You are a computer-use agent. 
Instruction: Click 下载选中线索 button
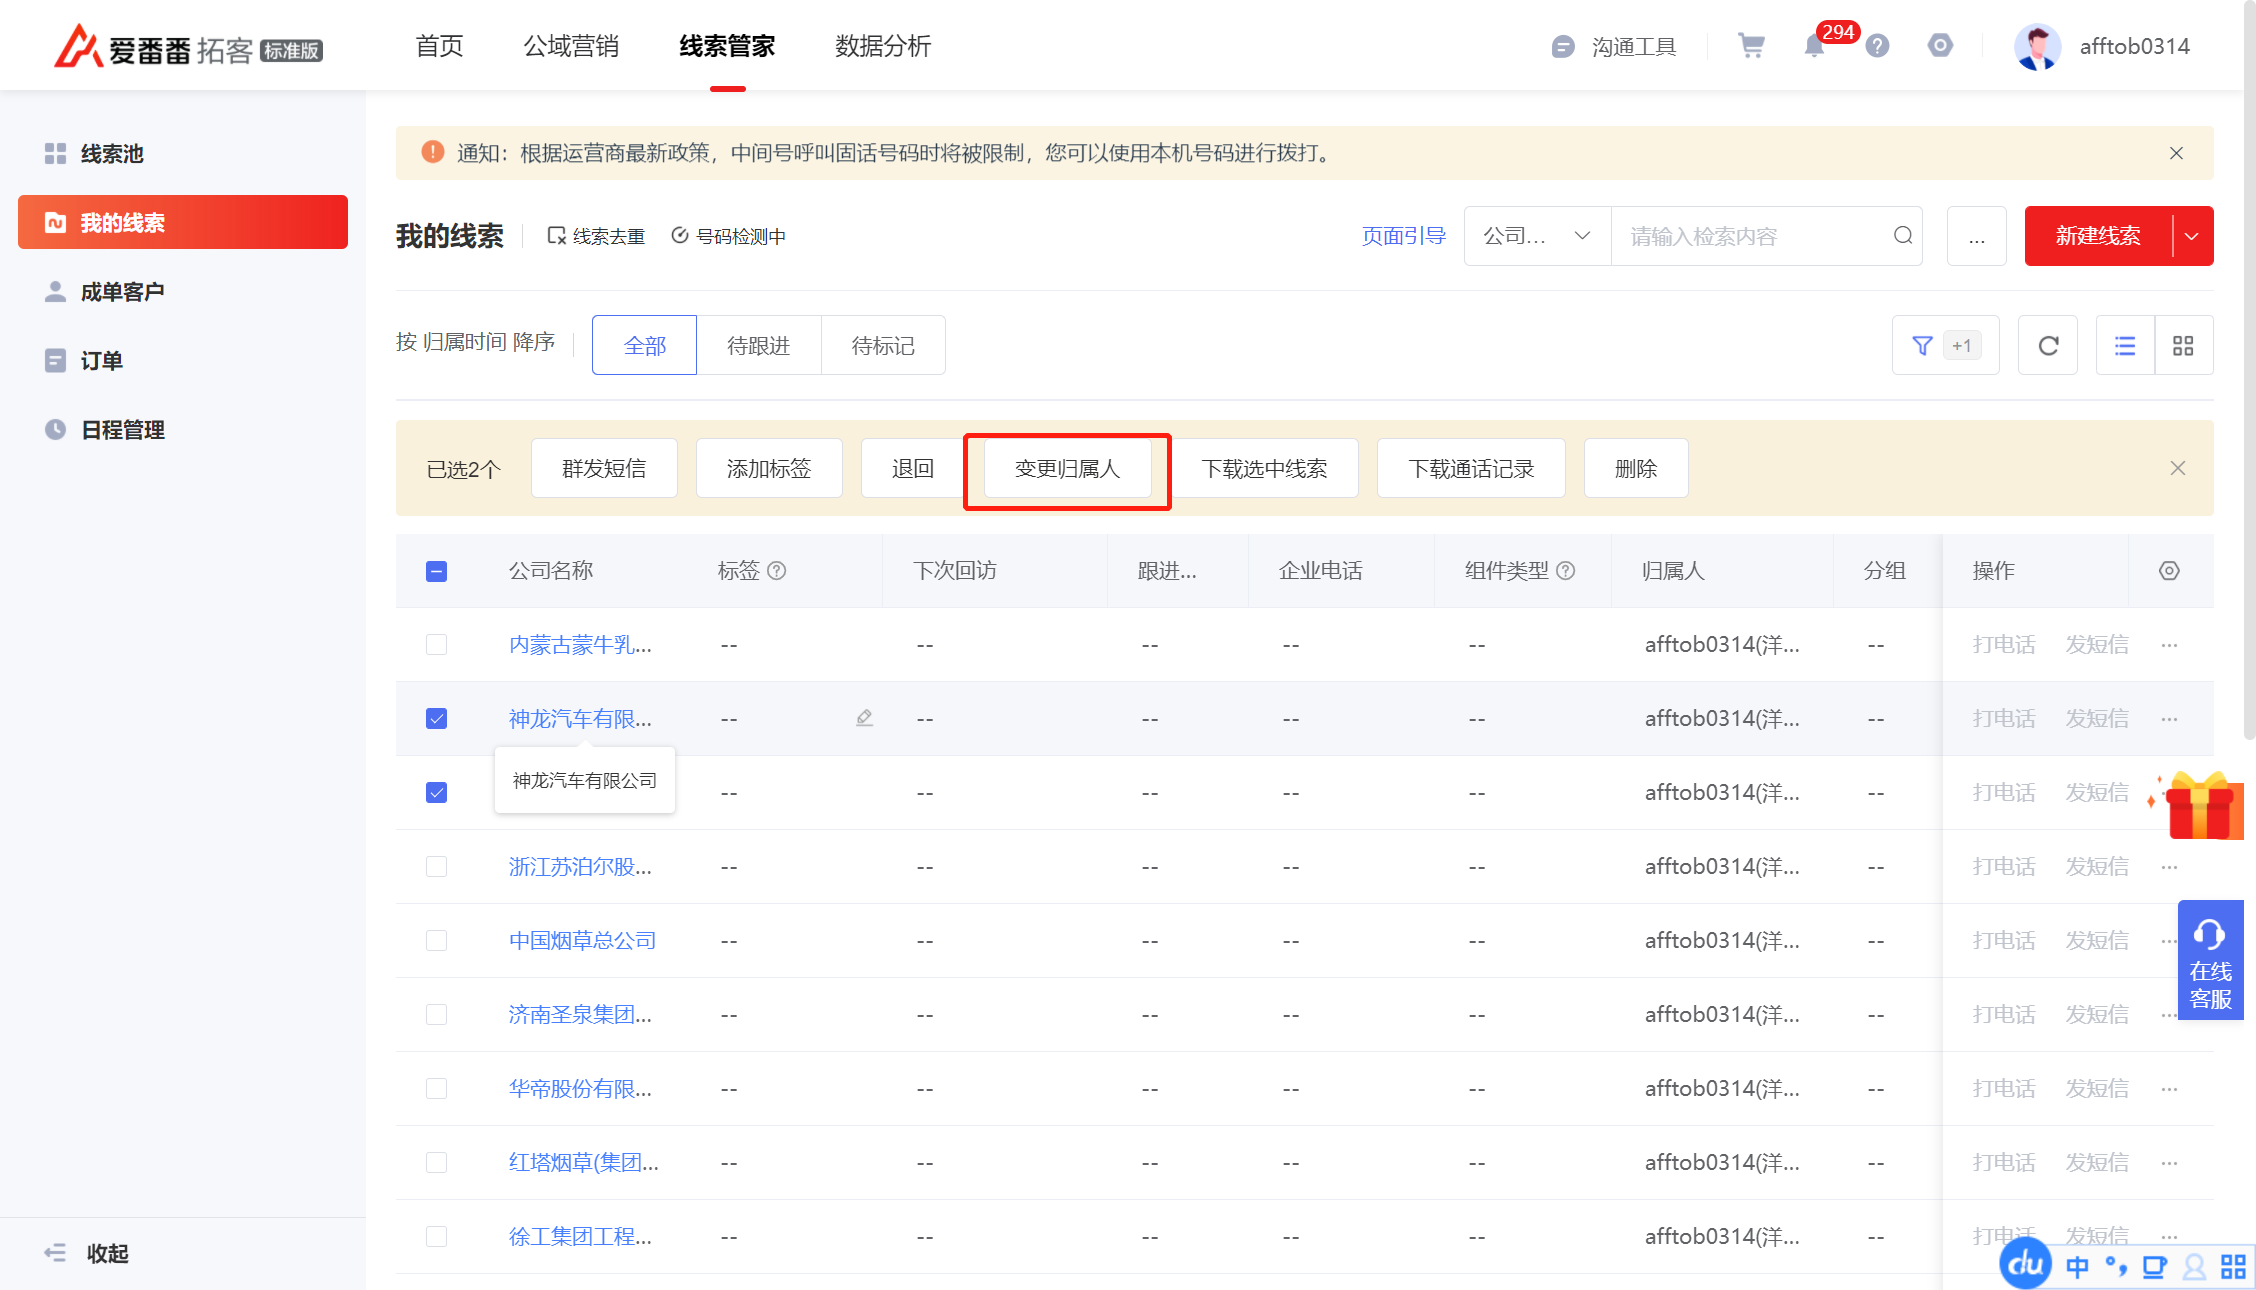(1264, 468)
